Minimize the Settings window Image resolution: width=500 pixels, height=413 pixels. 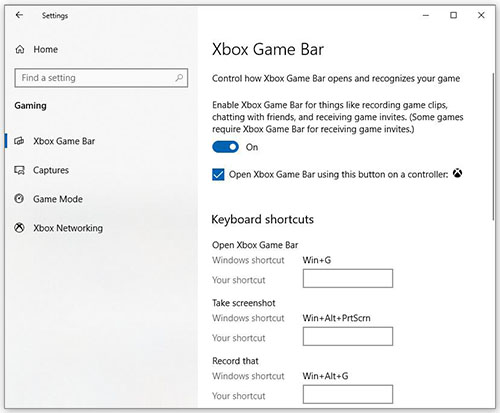(x=426, y=15)
